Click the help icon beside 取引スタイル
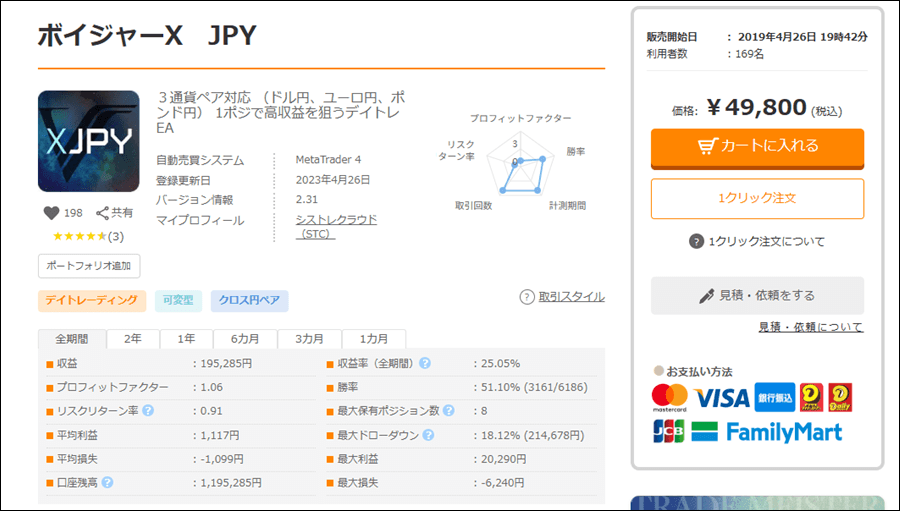 pyautogui.click(x=527, y=297)
